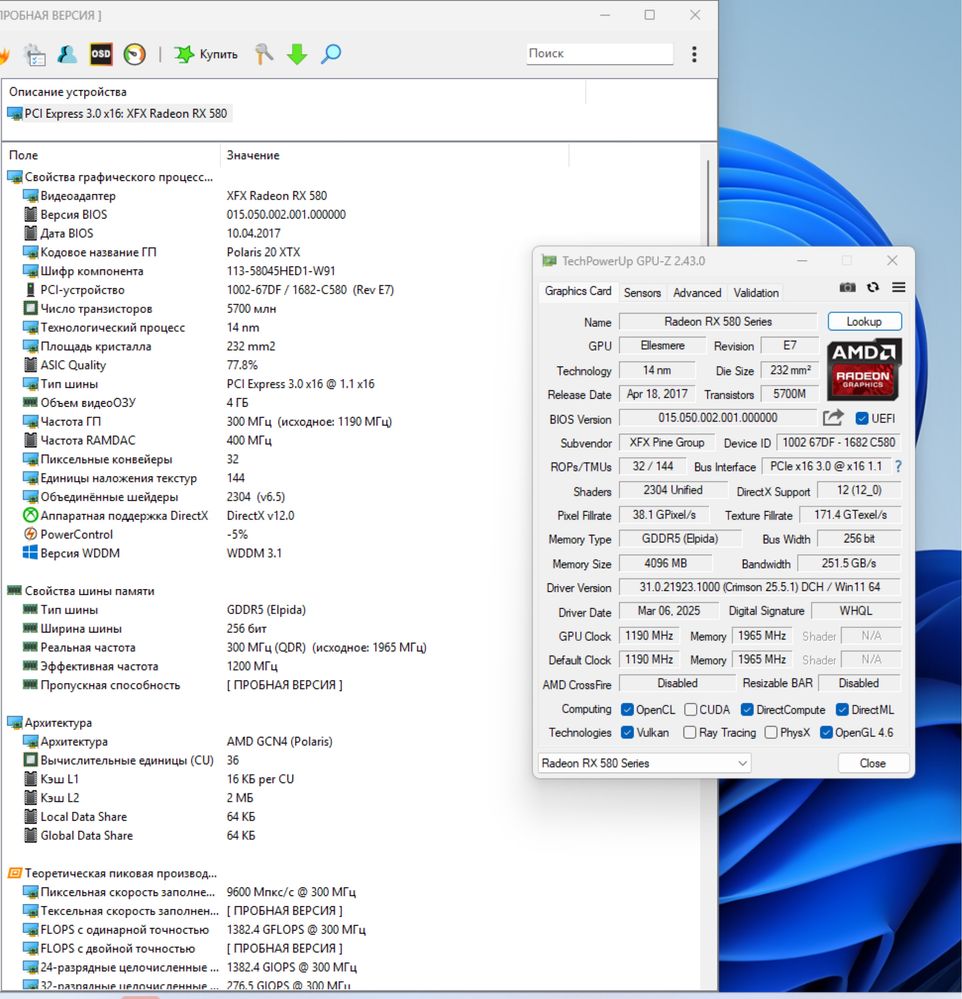Screen dimensions: 962x999
Task: Click the device icon beside PCI Express 3.0 x16: XFX Radeon RX 580
Action: (x=14, y=113)
